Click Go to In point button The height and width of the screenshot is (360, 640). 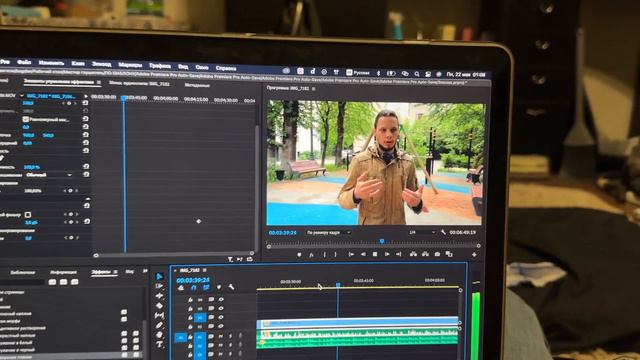pos(351,254)
